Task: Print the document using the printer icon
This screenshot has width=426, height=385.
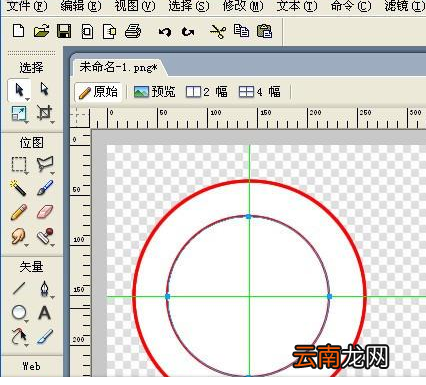Action: pyautogui.click(x=133, y=31)
